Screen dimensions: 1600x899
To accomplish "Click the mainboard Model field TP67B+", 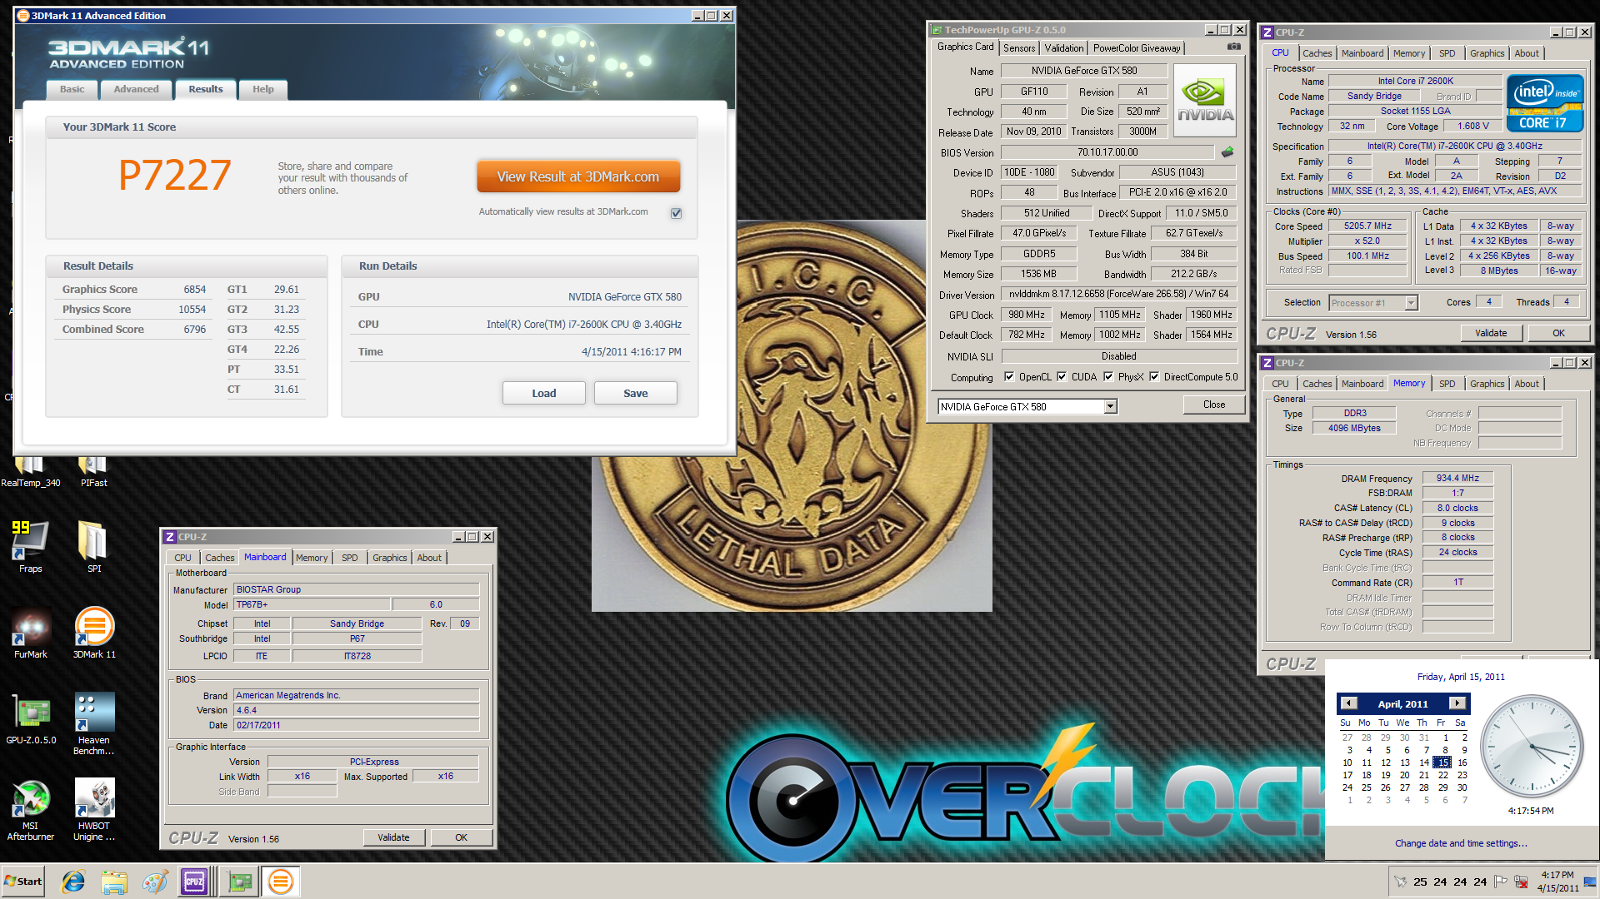I will tap(312, 604).
